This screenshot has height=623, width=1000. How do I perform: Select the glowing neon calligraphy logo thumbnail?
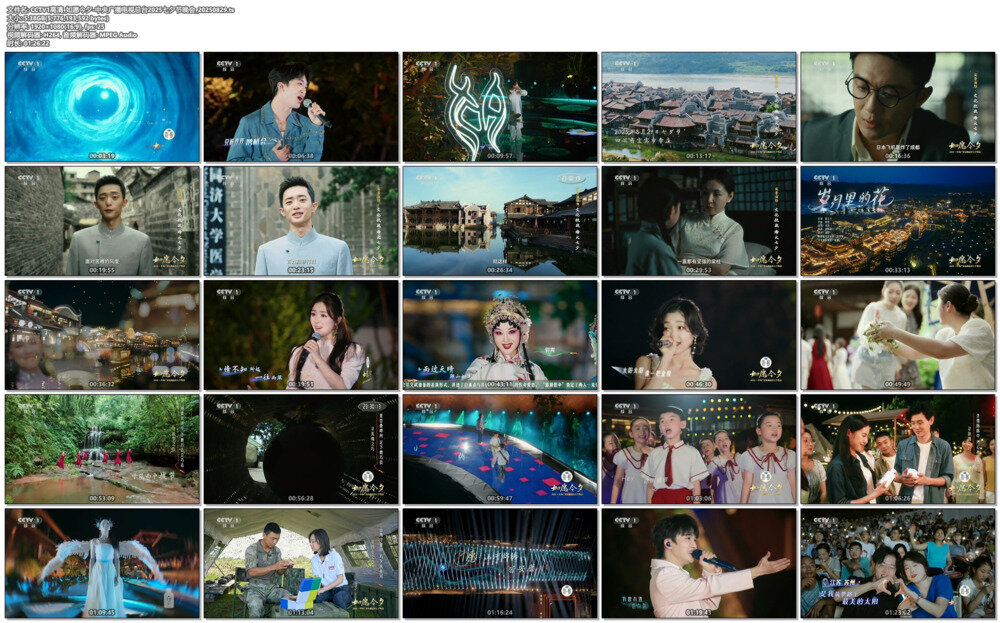tap(500, 107)
